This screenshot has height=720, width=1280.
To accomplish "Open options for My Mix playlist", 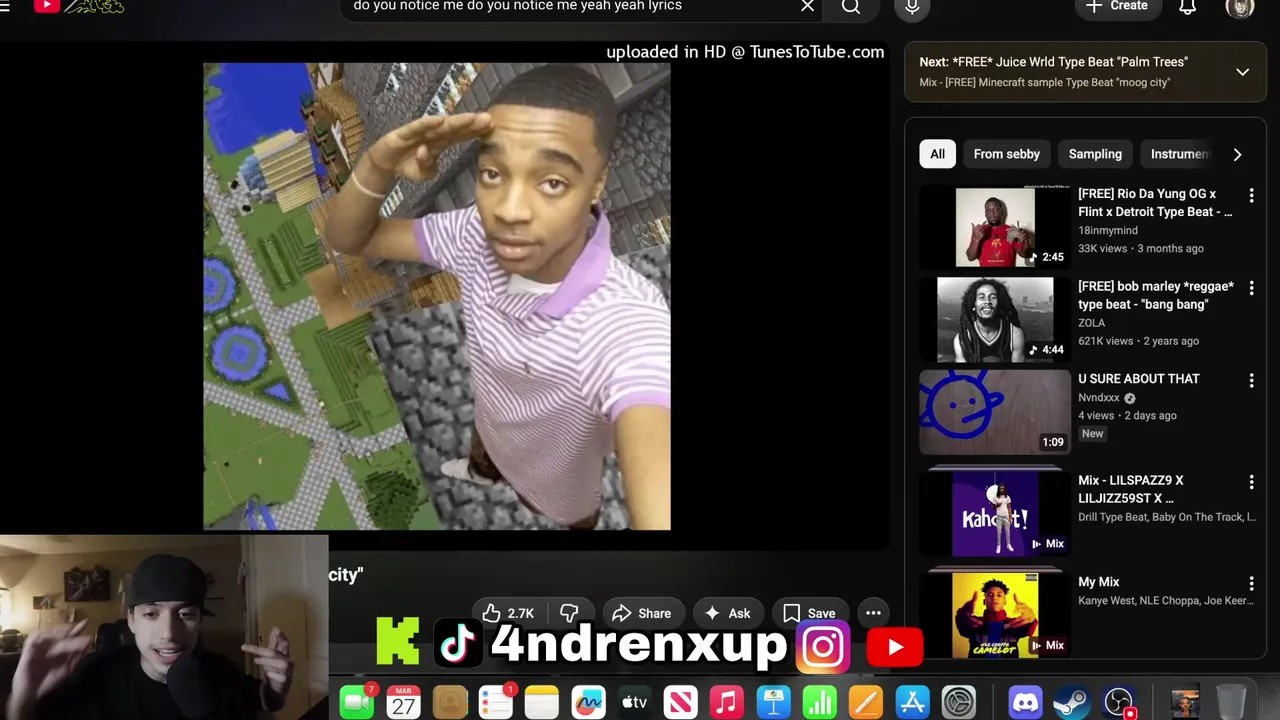I will tap(1251, 583).
